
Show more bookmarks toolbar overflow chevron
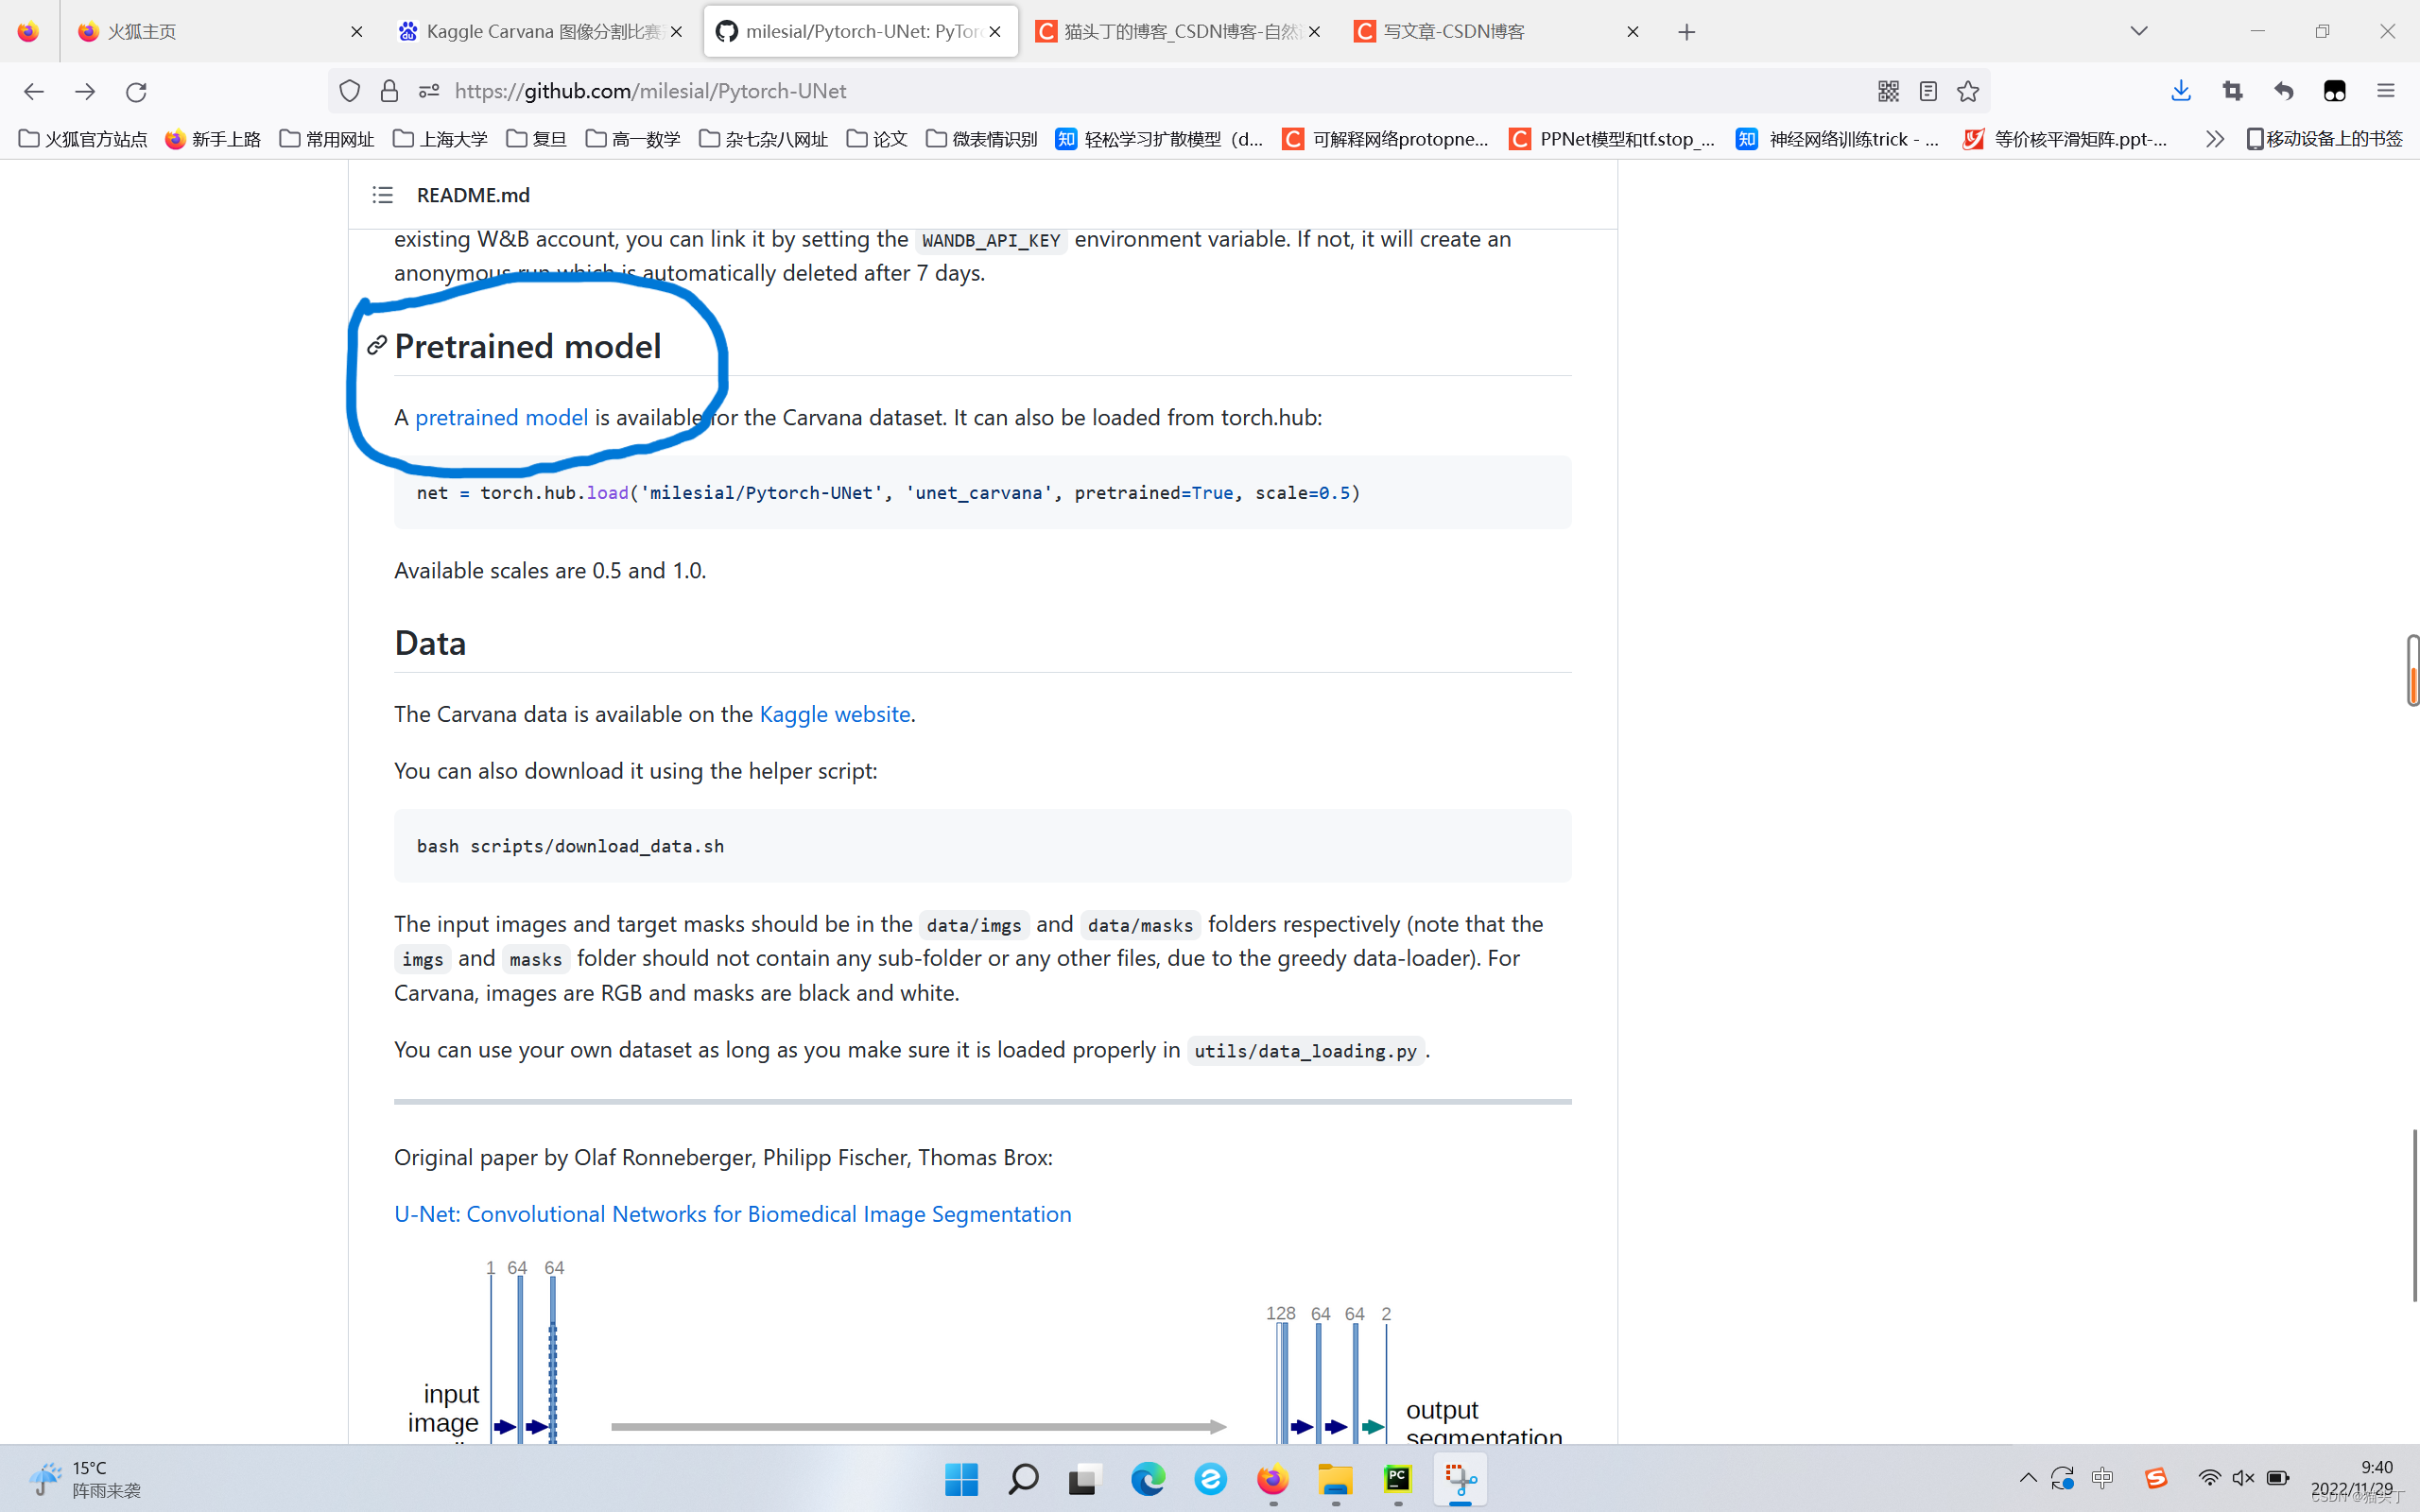tap(2213, 139)
